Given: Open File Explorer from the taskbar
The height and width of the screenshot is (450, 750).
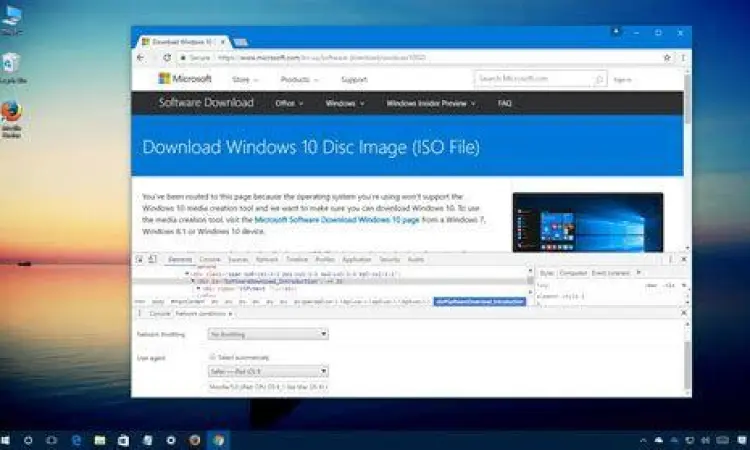Looking at the screenshot, I should tap(99, 440).
